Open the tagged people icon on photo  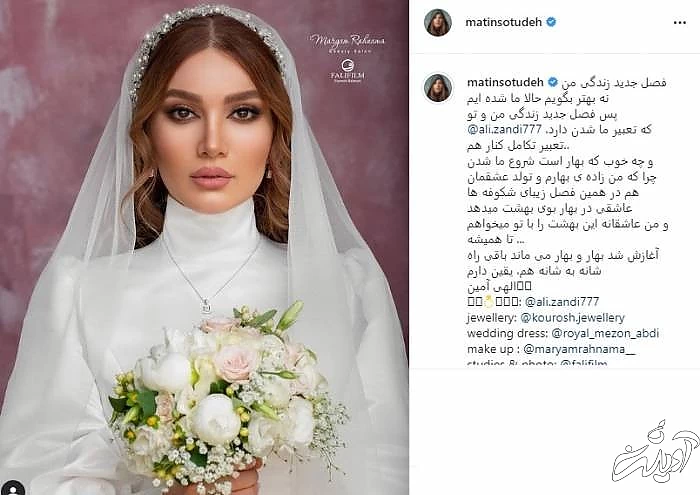[x=13, y=488]
